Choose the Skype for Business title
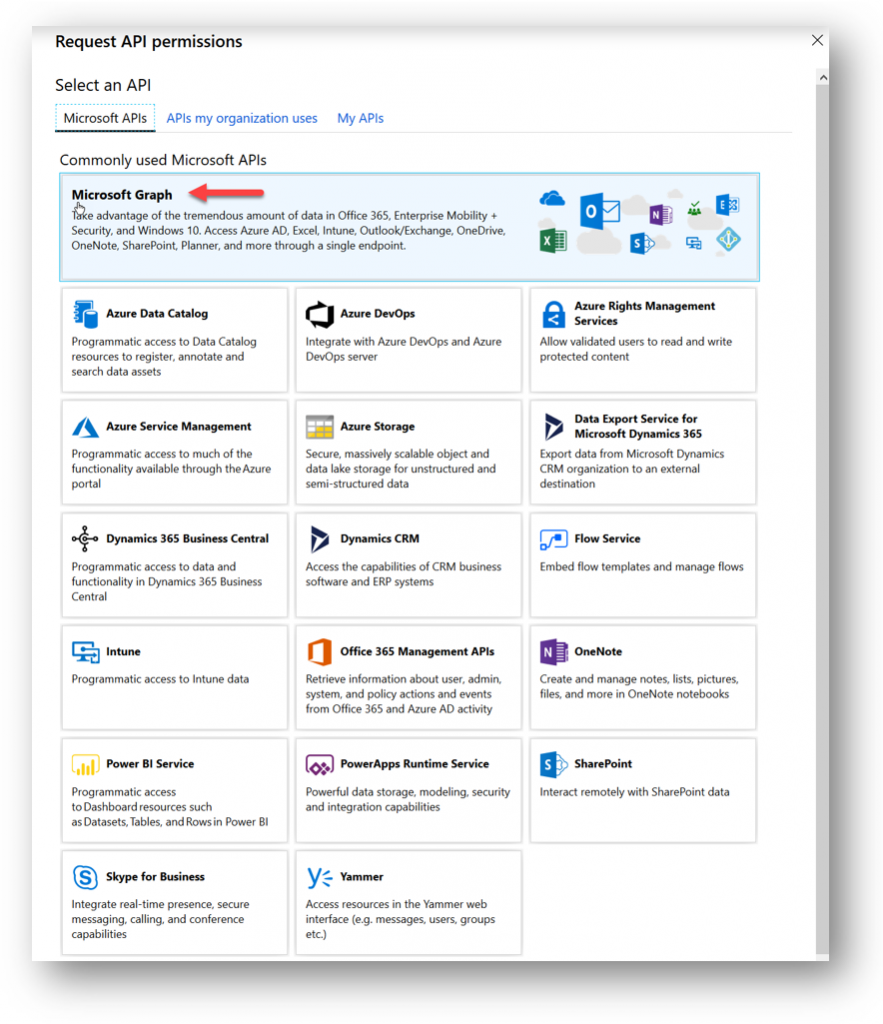Screen dimensions: 883x1024 click(155, 877)
